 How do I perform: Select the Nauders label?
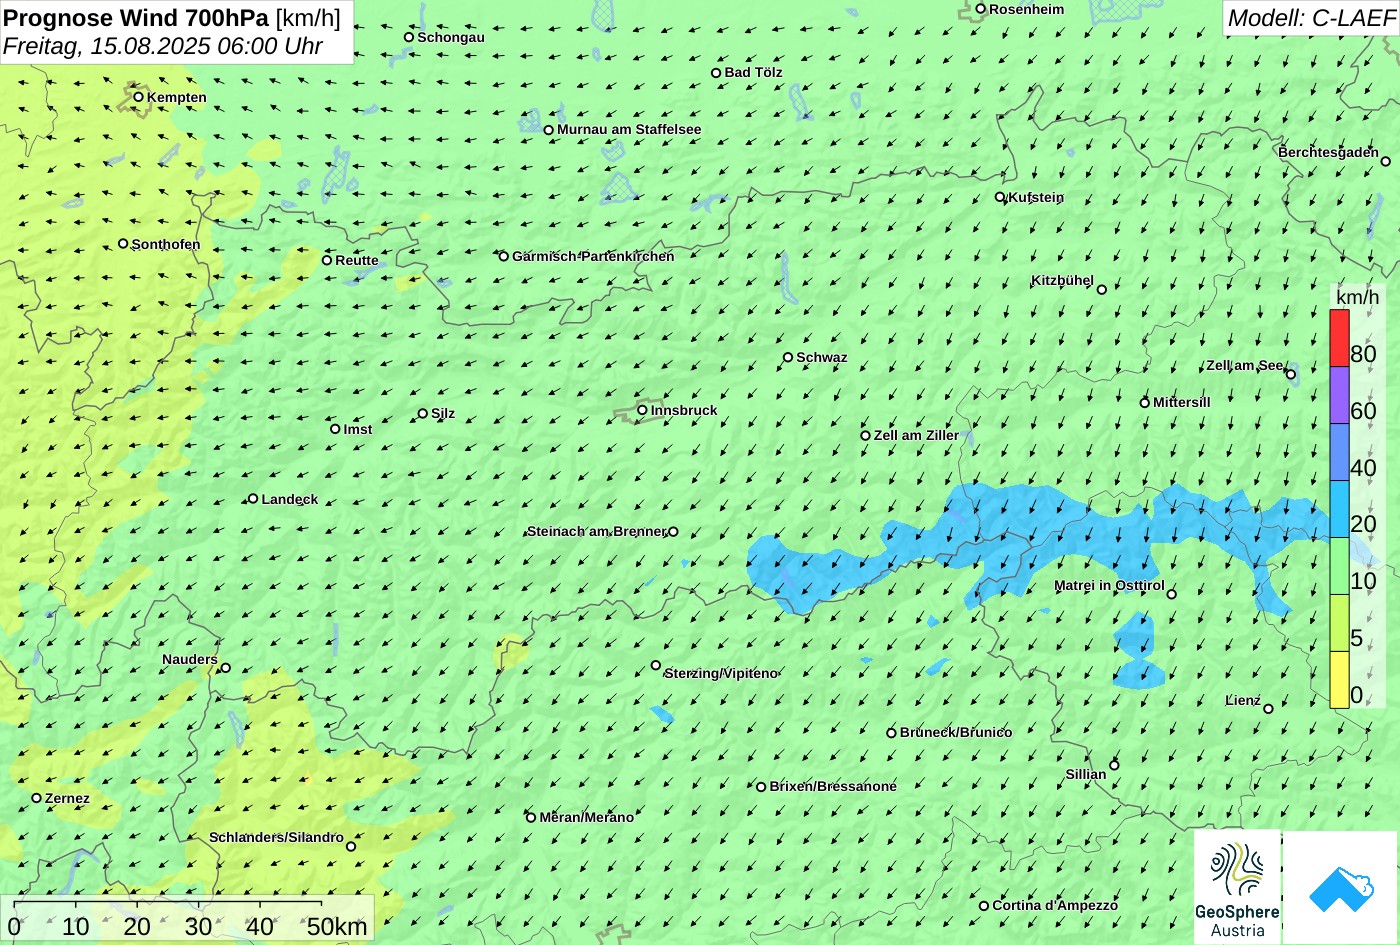click(190, 659)
